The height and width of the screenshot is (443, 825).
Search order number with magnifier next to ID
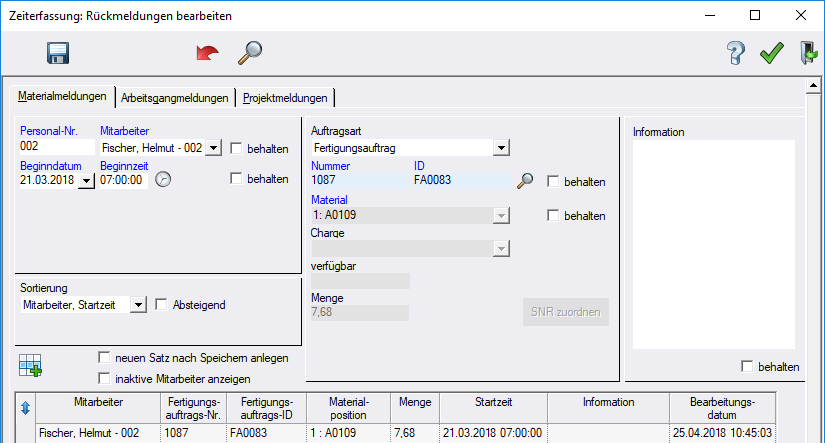(525, 181)
